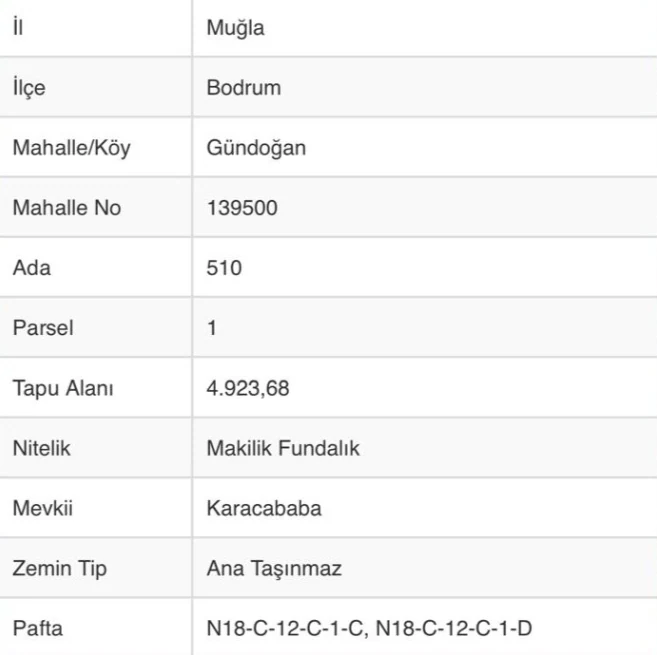
Task: Click the Zemin Tip label
Action: click(x=59, y=569)
